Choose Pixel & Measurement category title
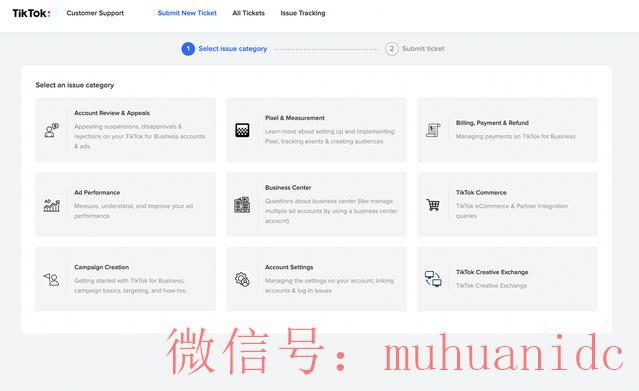The image size is (639, 391). 295,118
